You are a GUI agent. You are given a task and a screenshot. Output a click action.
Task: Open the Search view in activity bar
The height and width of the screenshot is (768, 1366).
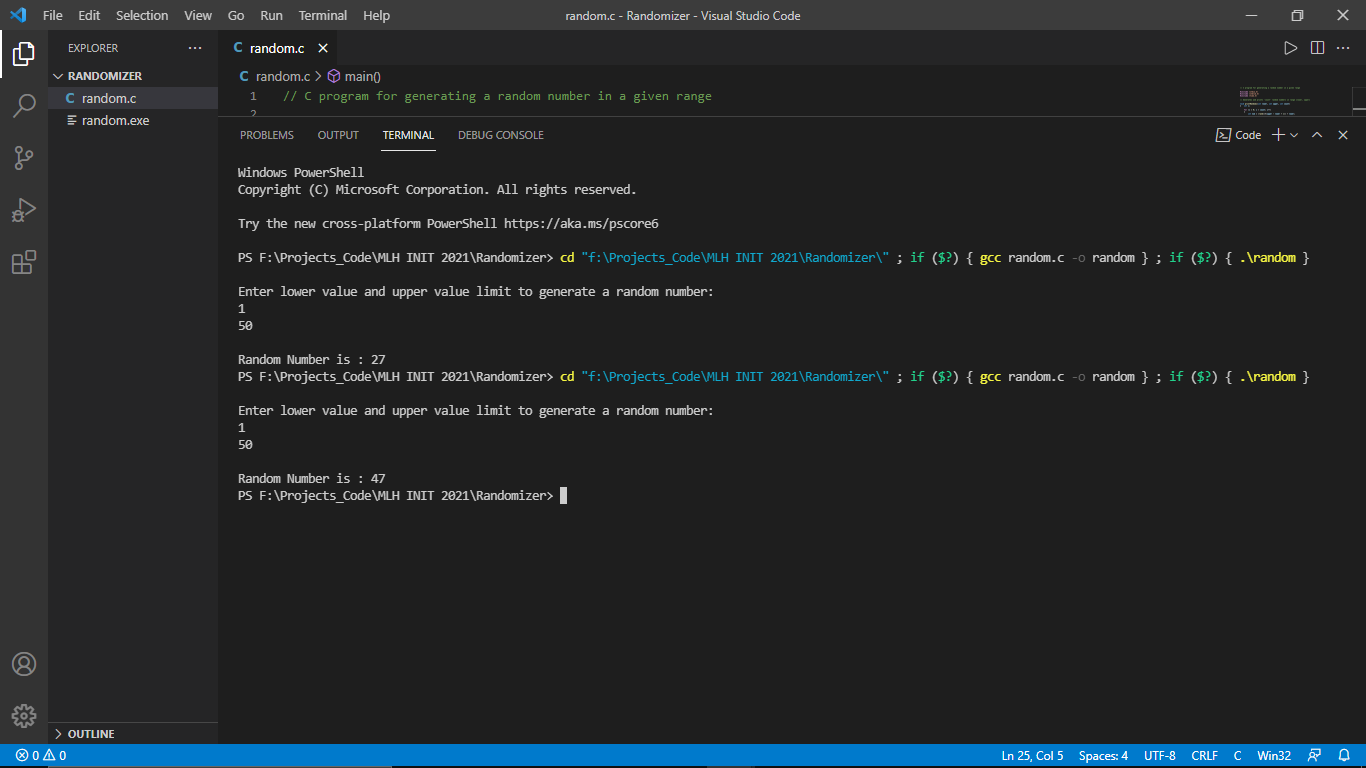coord(24,105)
